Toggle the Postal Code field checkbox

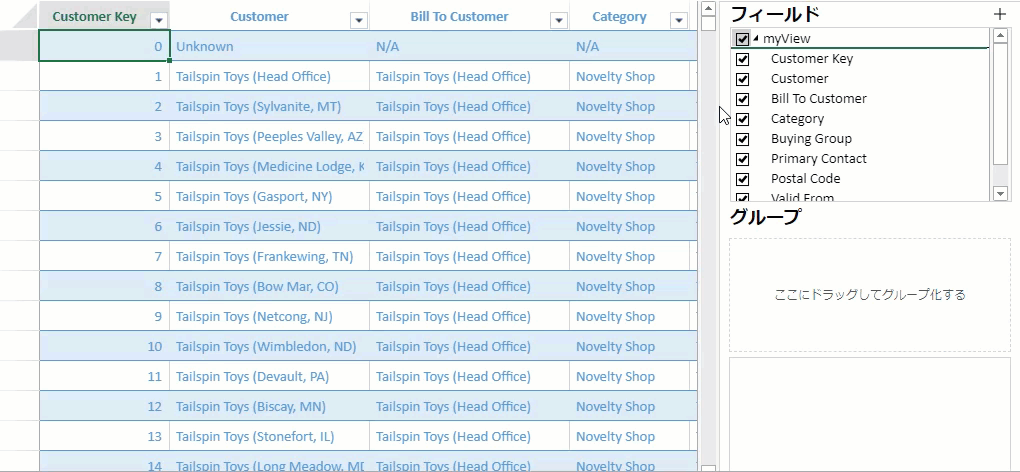(x=742, y=179)
